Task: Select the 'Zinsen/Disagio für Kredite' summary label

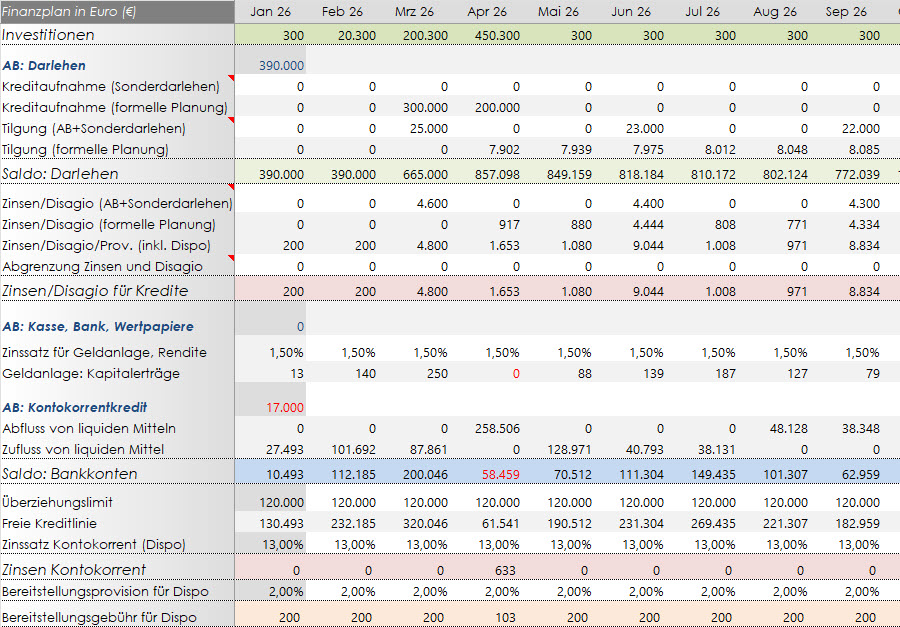Action: (109, 291)
